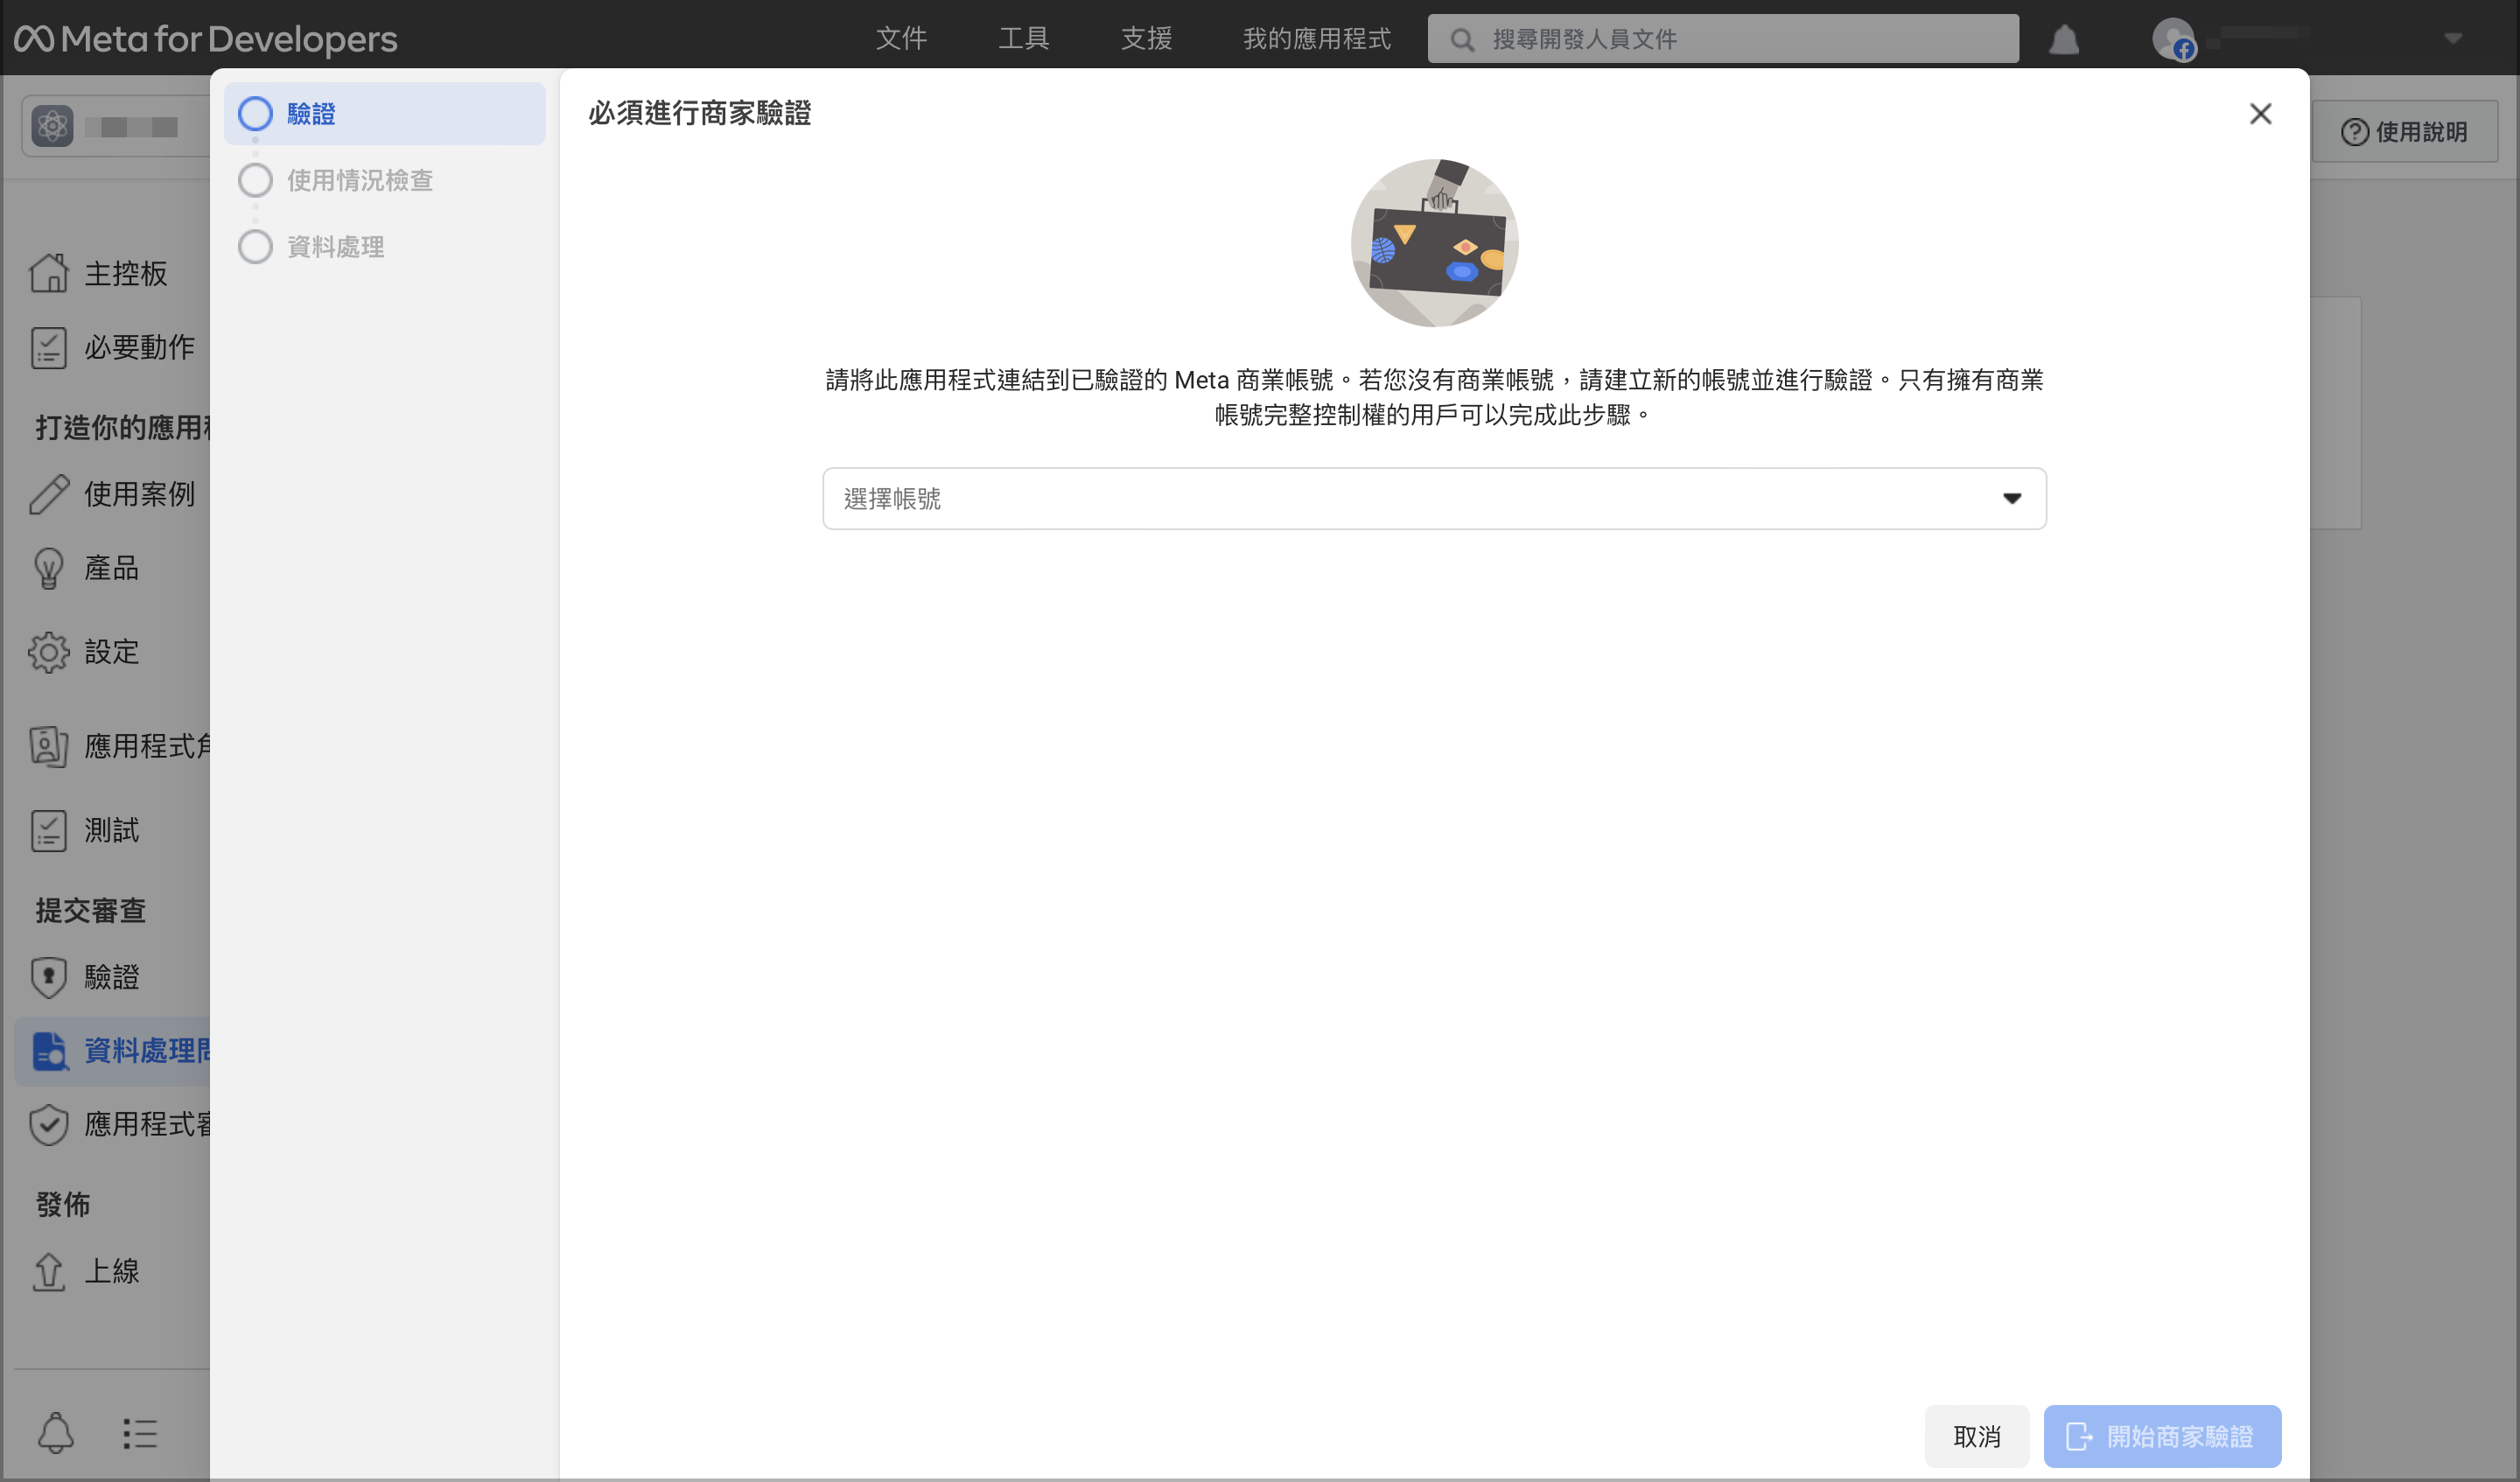Open 測試 checklist icon
The height and width of the screenshot is (1482, 2520).
pos(48,830)
